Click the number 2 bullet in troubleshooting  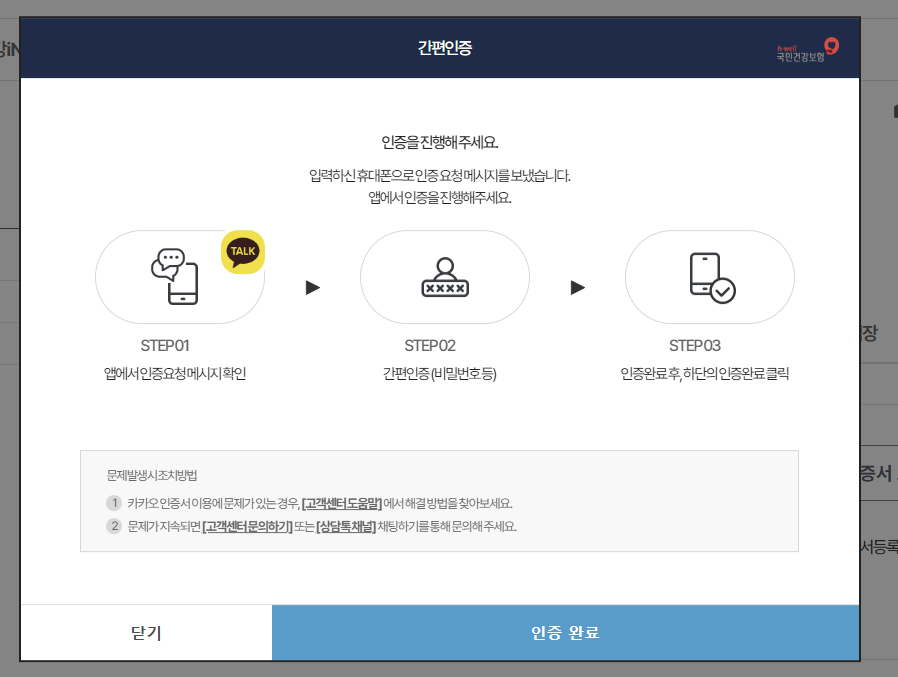[114, 526]
